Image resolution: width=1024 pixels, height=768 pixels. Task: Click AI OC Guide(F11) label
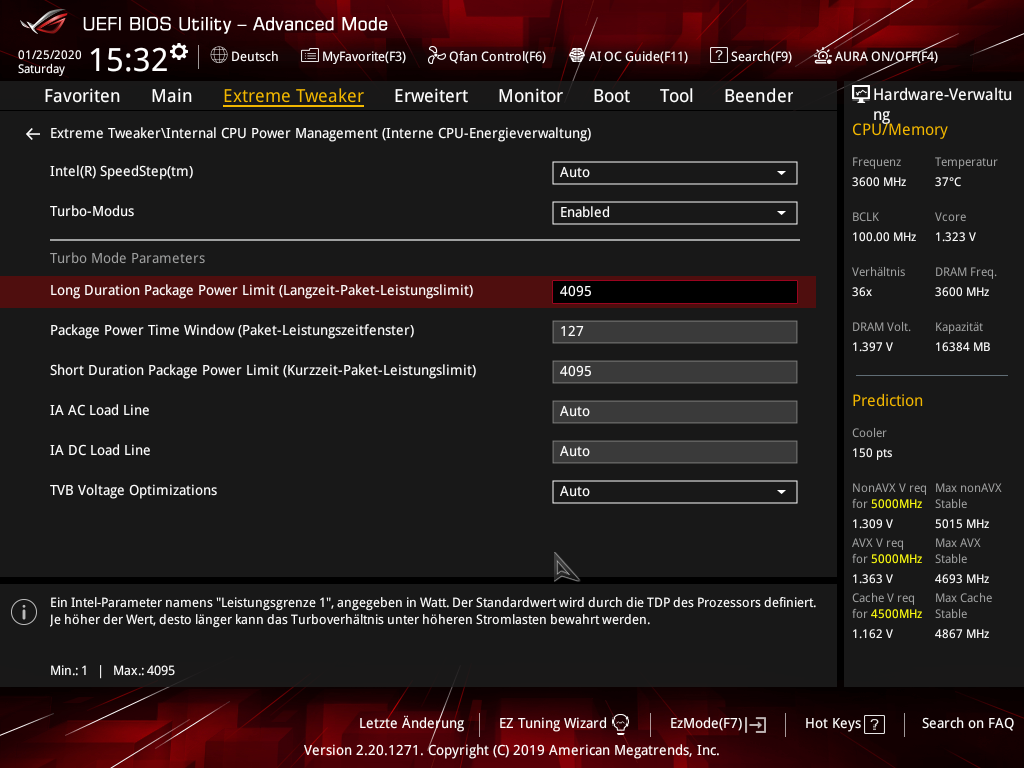click(638, 57)
